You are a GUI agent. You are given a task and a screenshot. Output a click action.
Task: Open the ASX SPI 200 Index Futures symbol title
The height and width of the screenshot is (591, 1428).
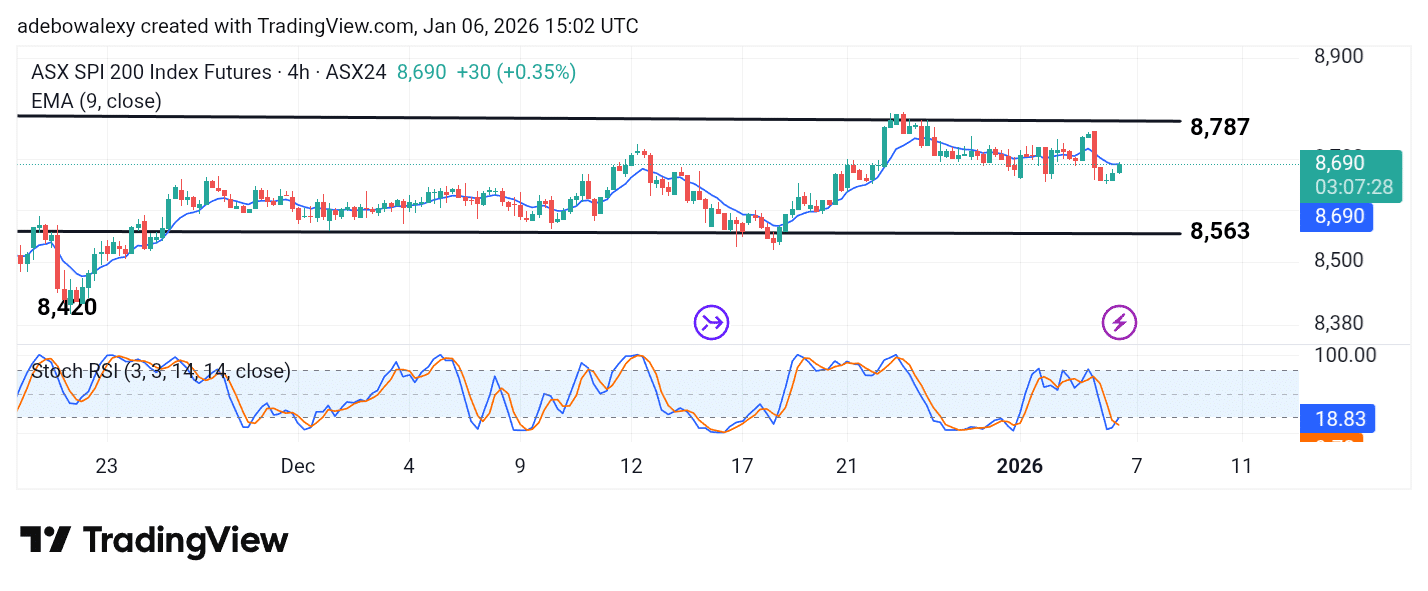click(150, 72)
